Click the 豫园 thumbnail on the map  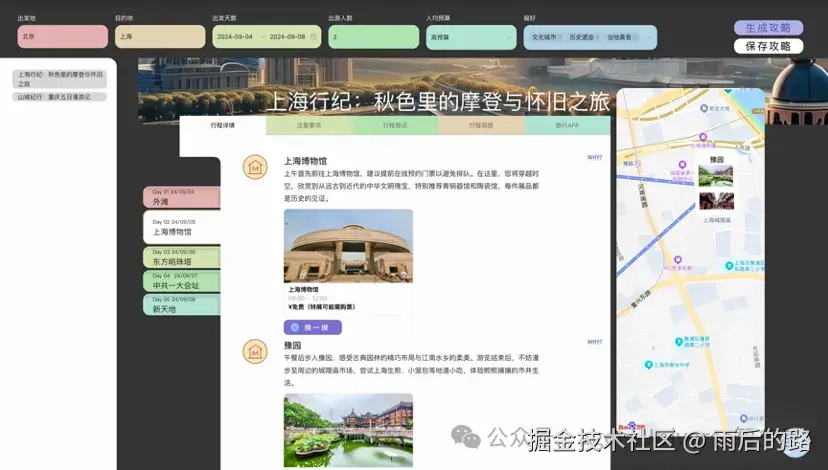(x=716, y=176)
